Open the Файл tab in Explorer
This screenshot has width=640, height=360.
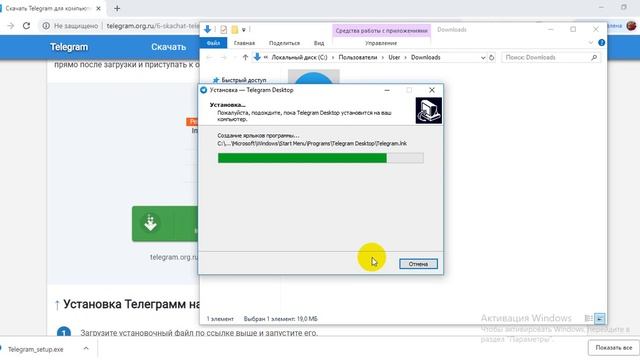point(213,43)
